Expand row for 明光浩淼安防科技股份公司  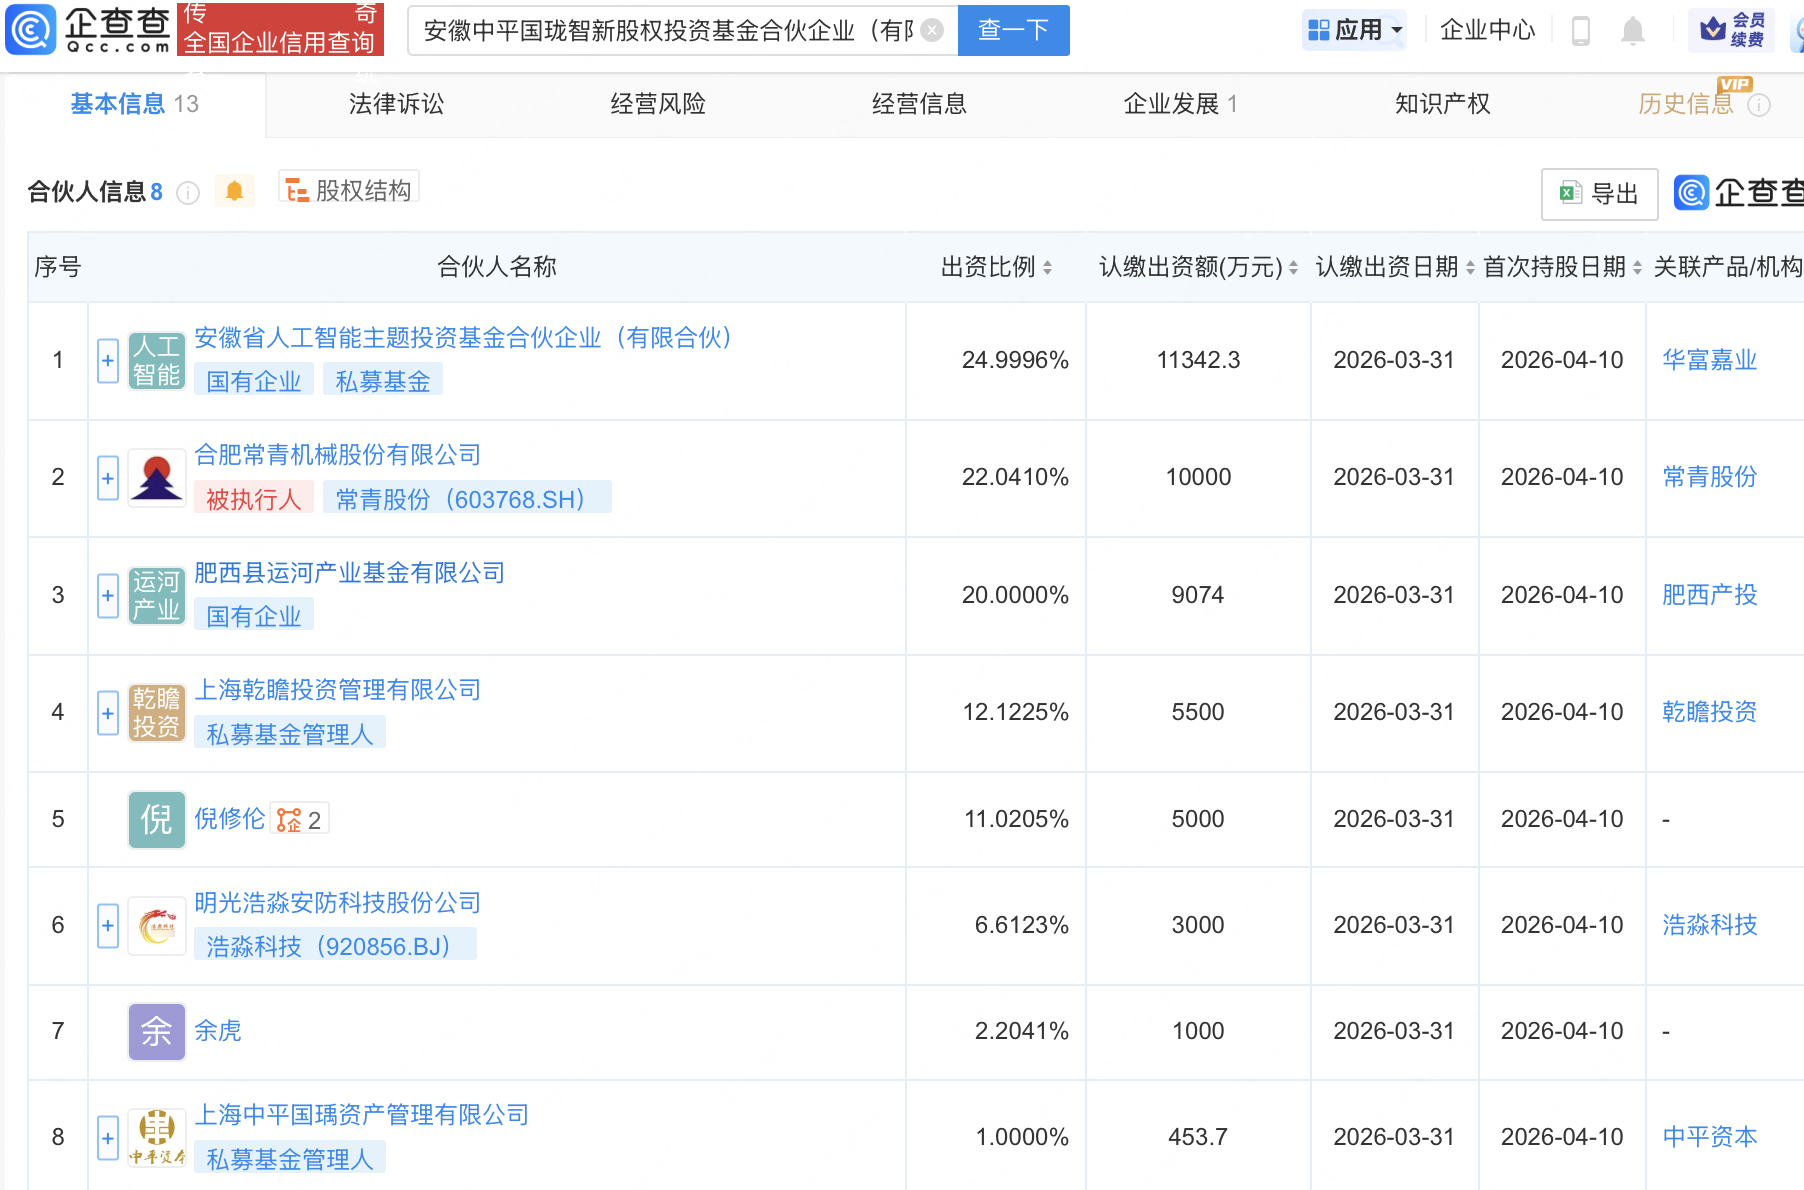[108, 926]
